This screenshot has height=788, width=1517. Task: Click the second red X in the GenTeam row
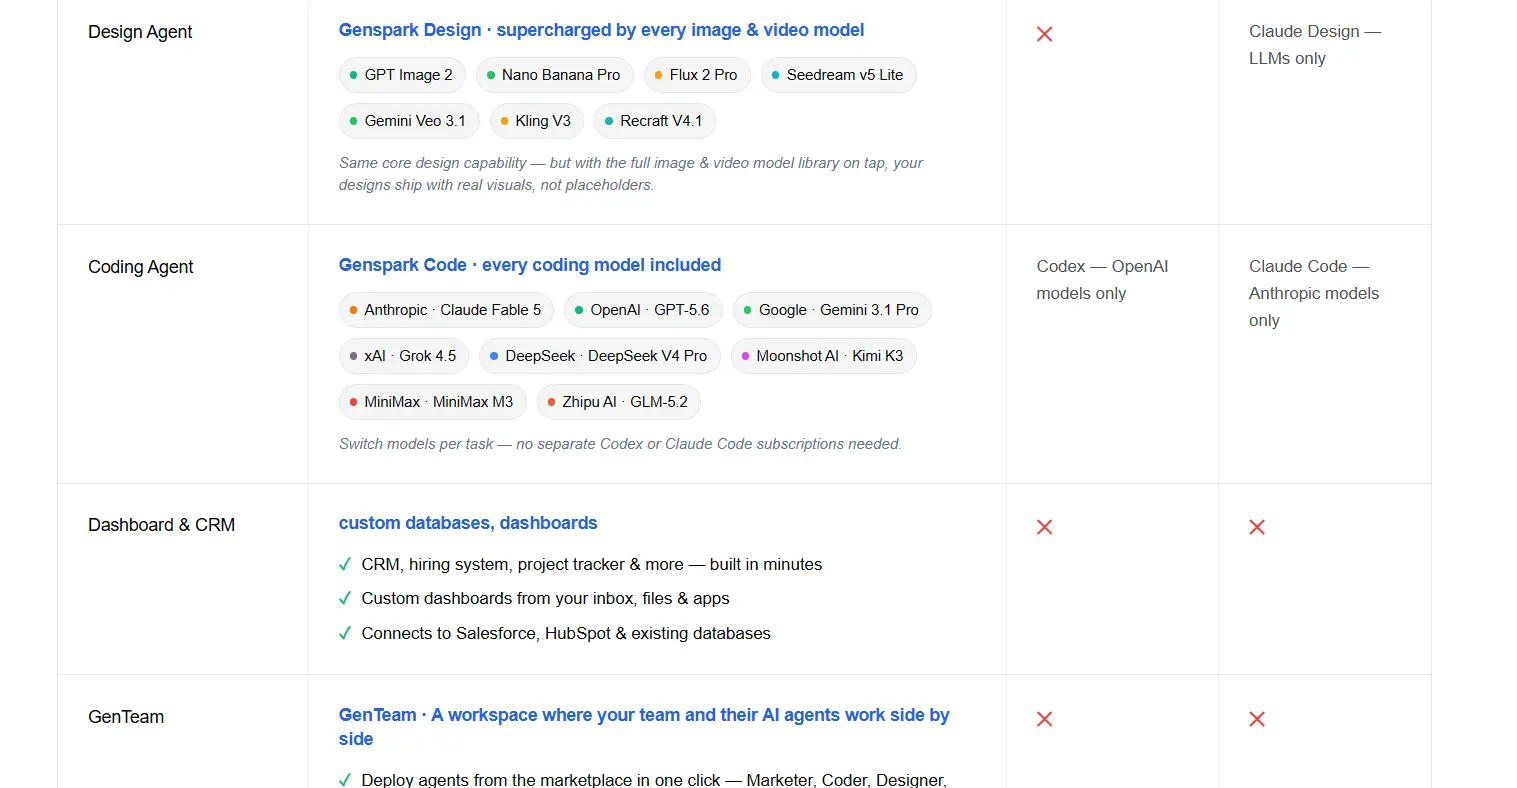coord(1257,719)
